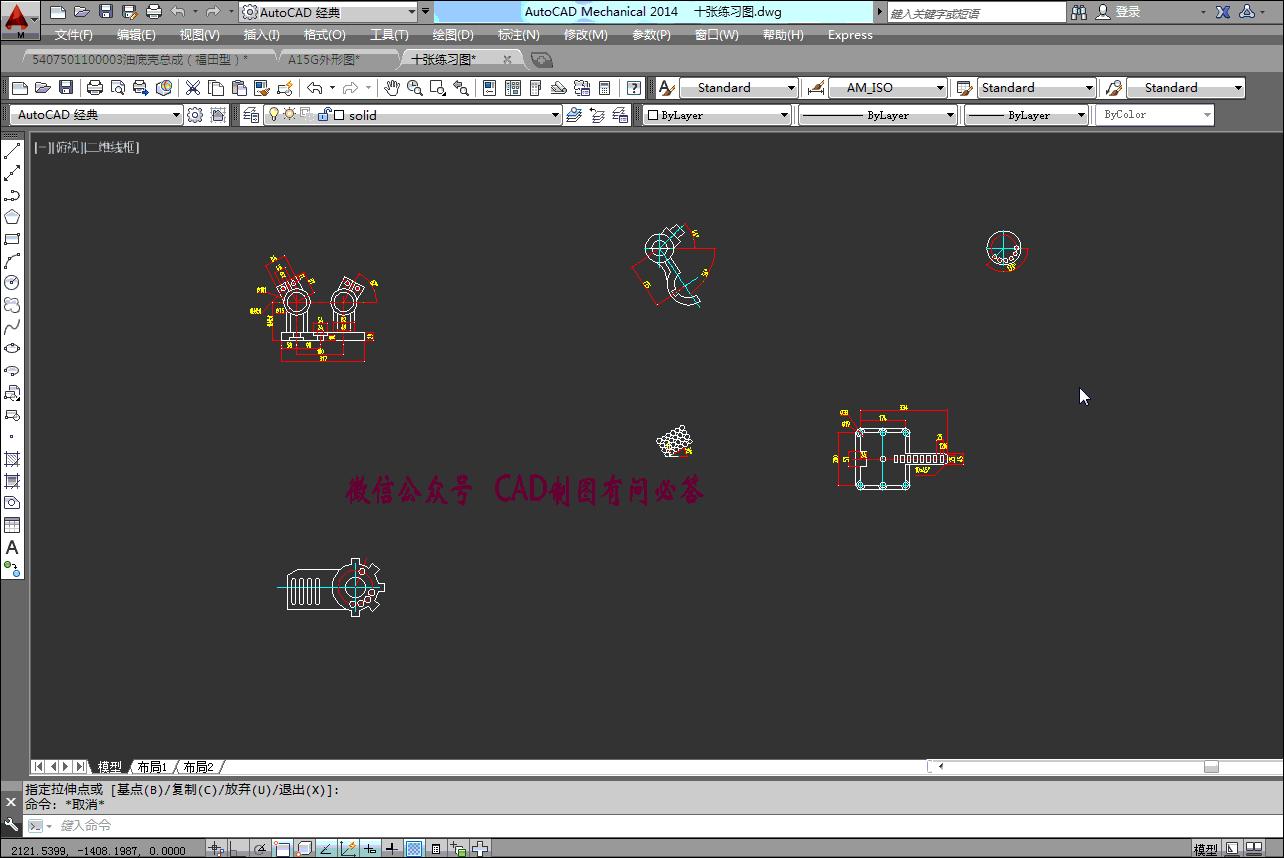Open the 绘图(D) menu
This screenshot has height=858, width=1284.
pos(452,35)
